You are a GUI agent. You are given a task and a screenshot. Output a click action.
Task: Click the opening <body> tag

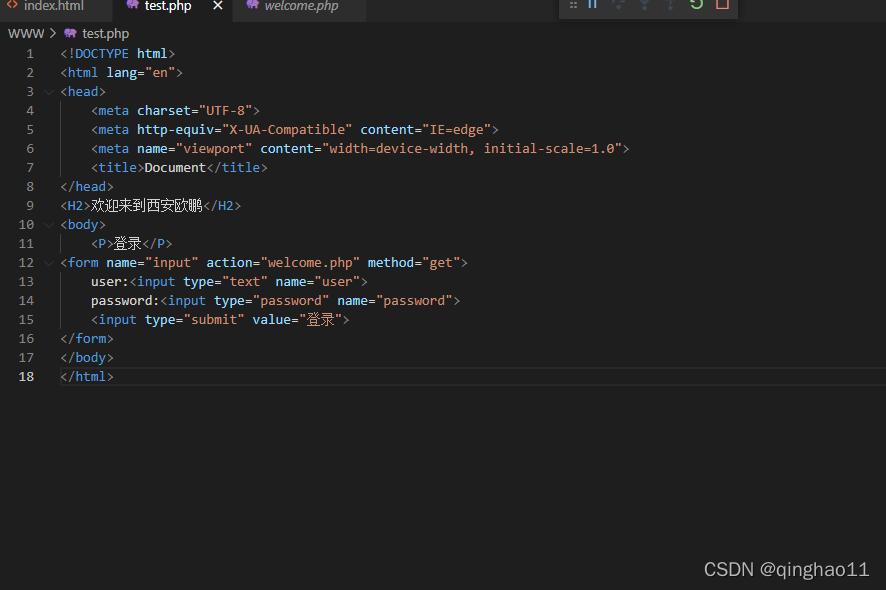83,225
